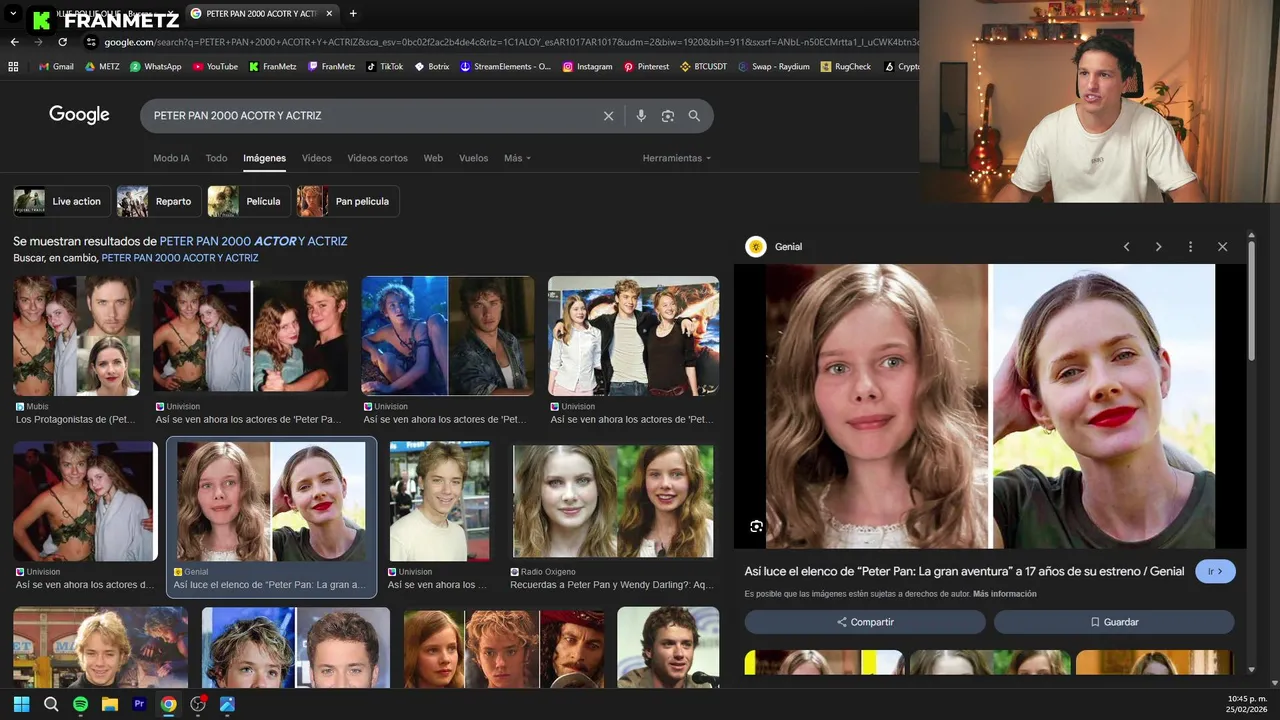The width and height of the screenshot is (1280, 720).
Task: Open the large preview image
Action: [990, 406]
